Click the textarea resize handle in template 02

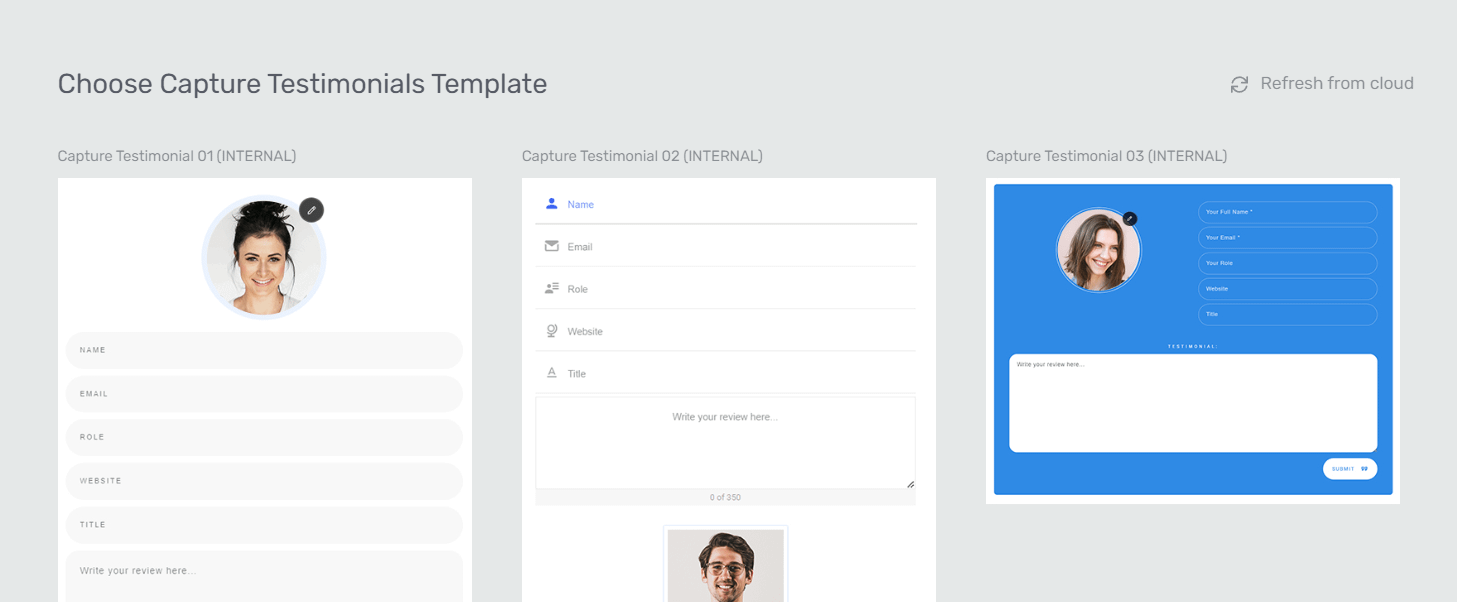coord(910,484)
